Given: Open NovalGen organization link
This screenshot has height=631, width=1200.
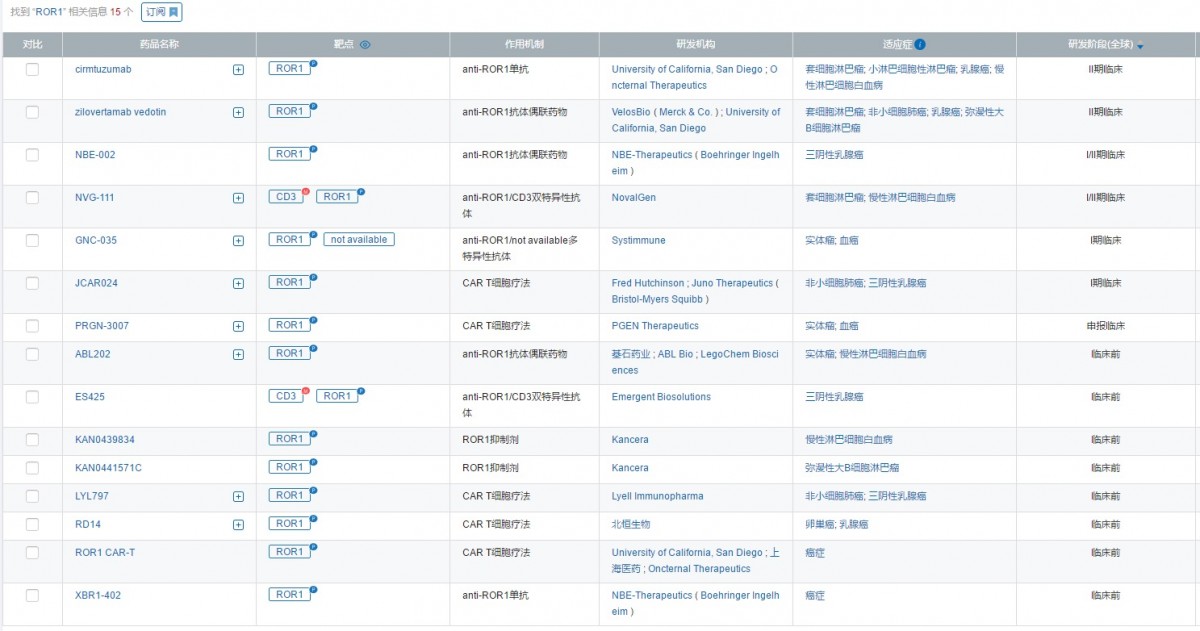Looking at the screenshot, I should [x=634, y=198].
